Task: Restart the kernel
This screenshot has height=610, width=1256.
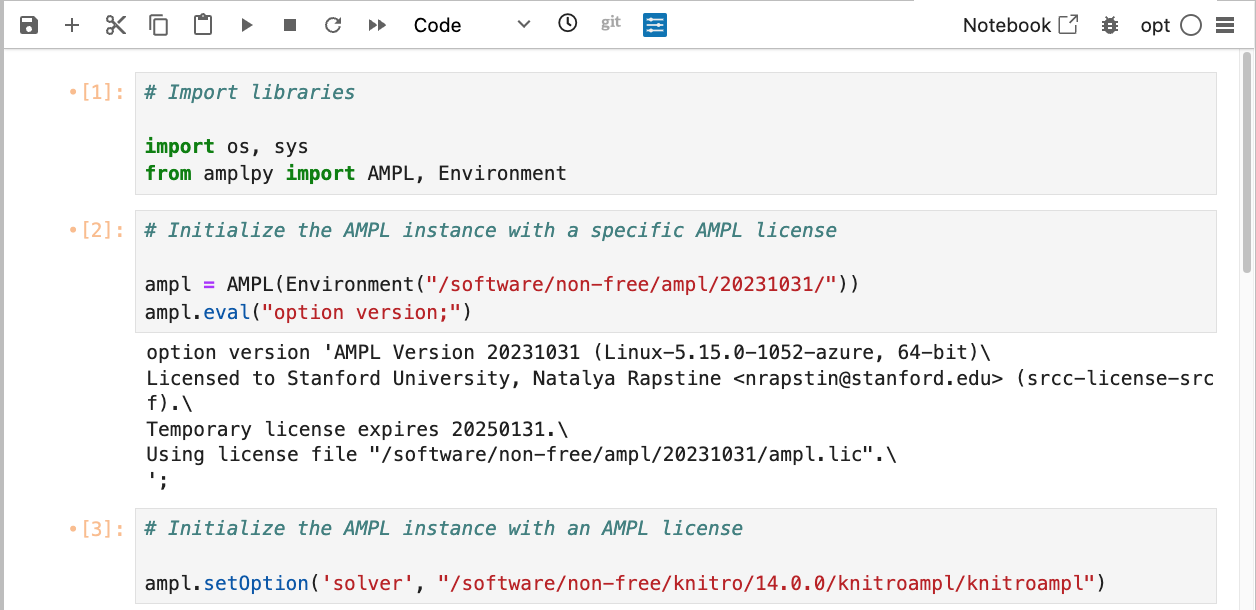Action: [333, 24]
